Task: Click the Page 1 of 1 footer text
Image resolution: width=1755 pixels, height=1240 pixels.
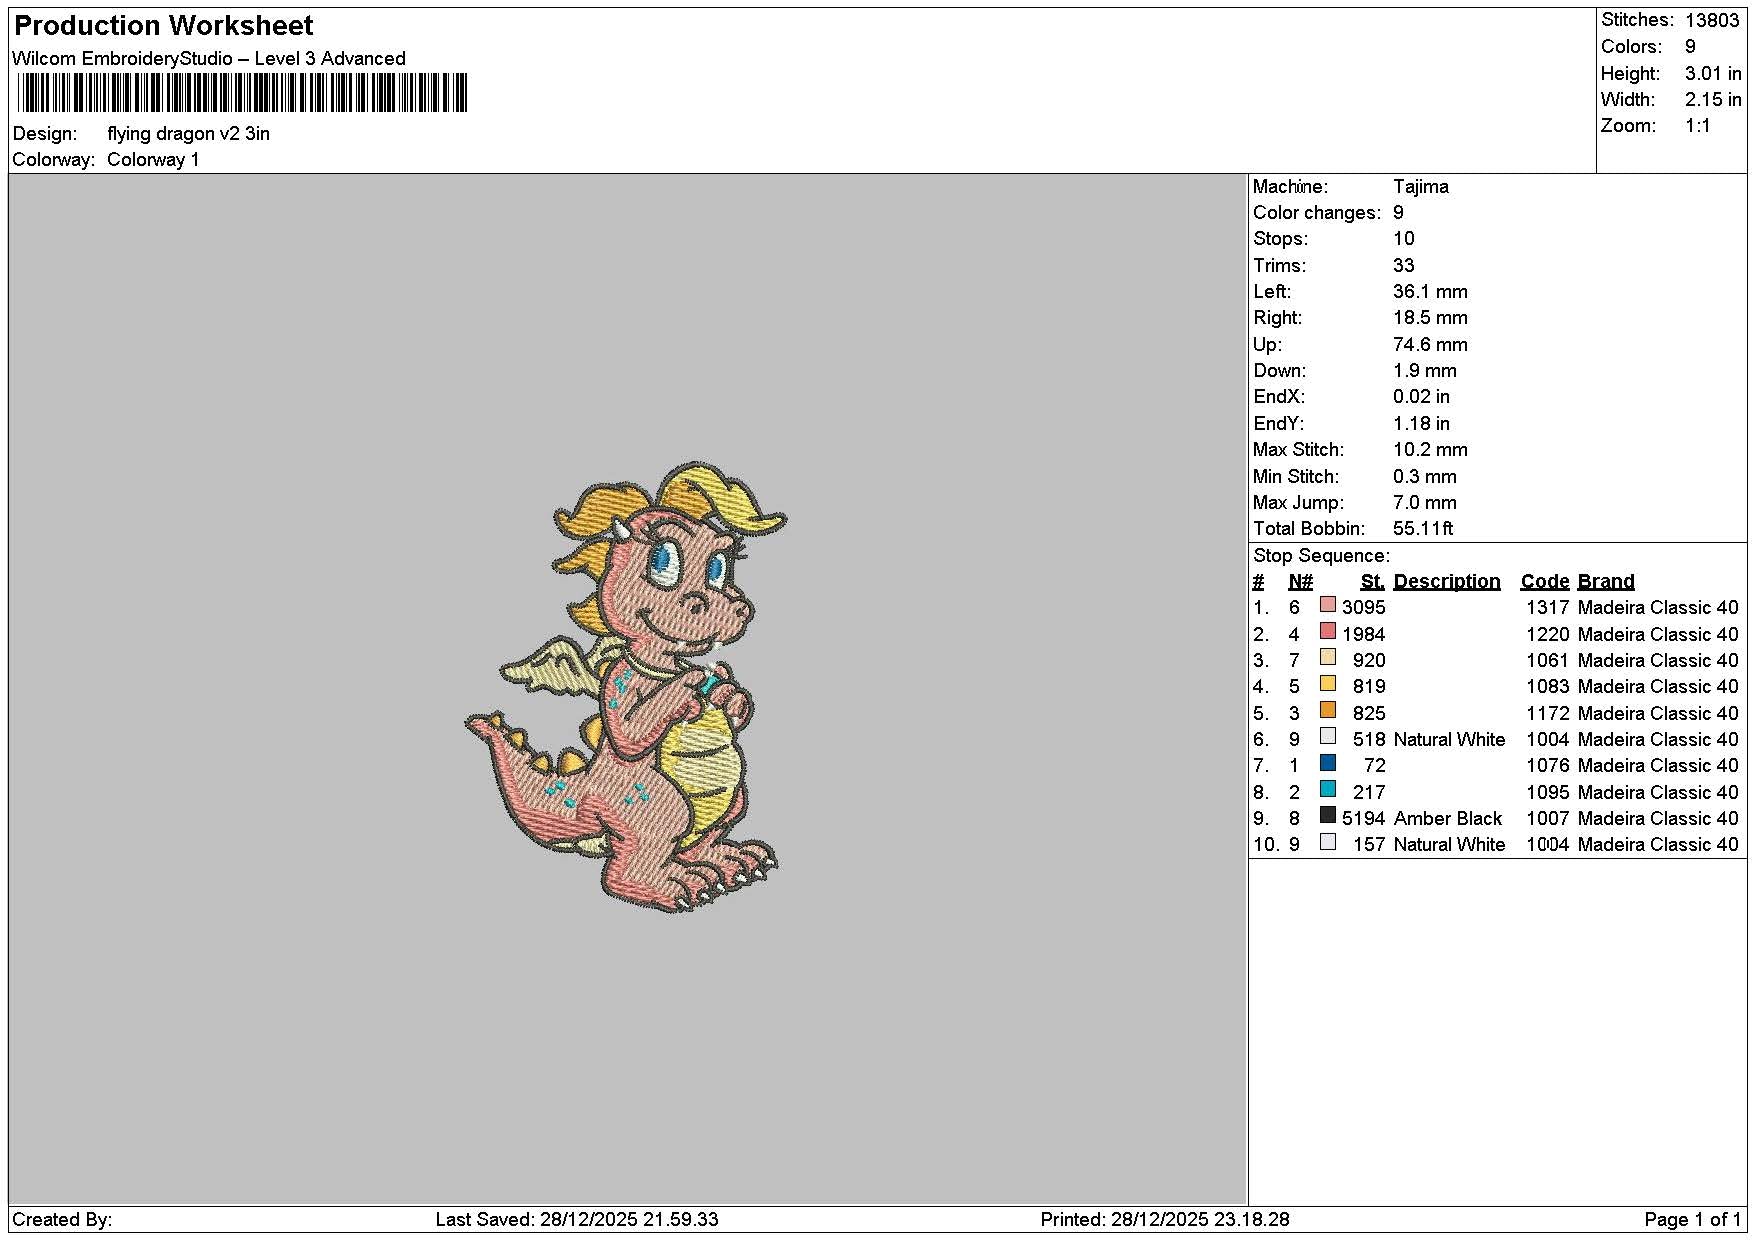Action: pyautogui.click(x=1692, y=1220)
